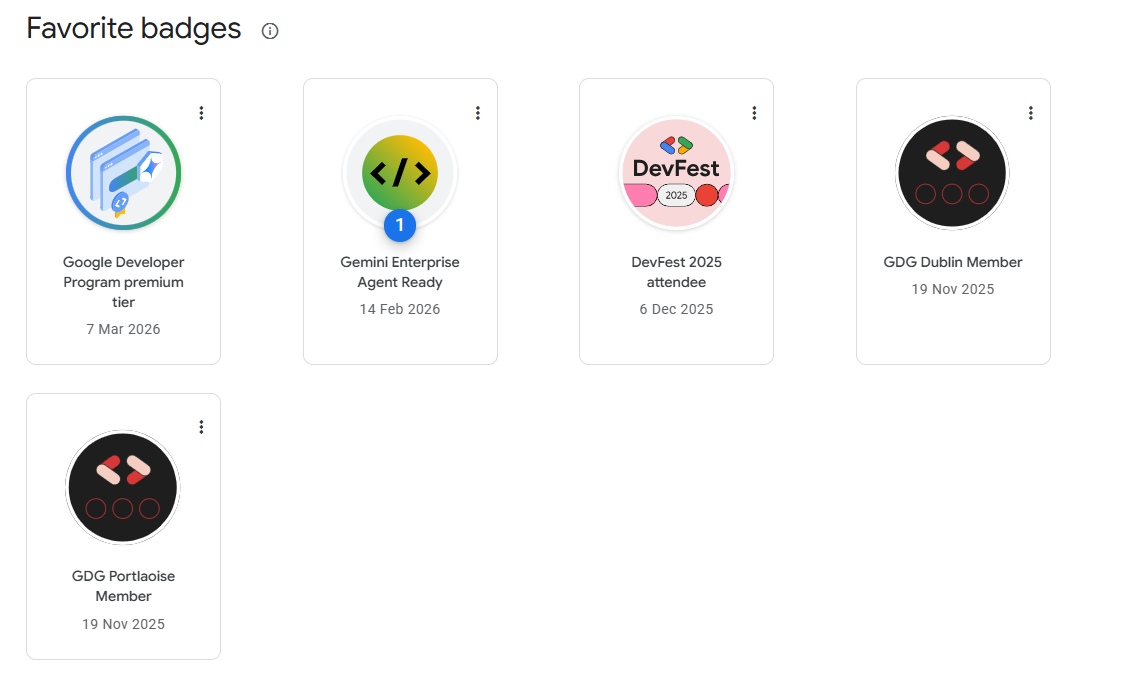Viewport: 1128px width, 677px height.
Task: Open three-dot menu on Gemini Enterprise badge
Action: 478,113
